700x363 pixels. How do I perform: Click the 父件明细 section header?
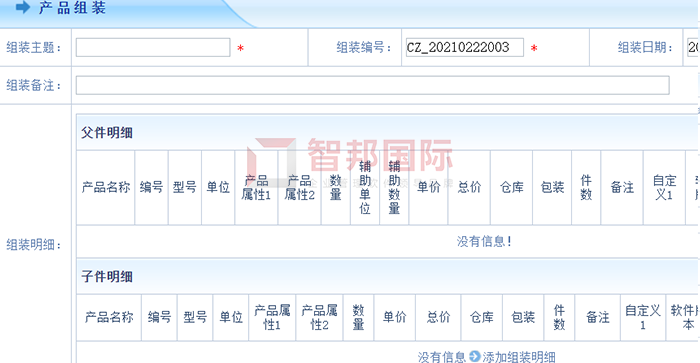pyautogui.click(x=107, y=133)
